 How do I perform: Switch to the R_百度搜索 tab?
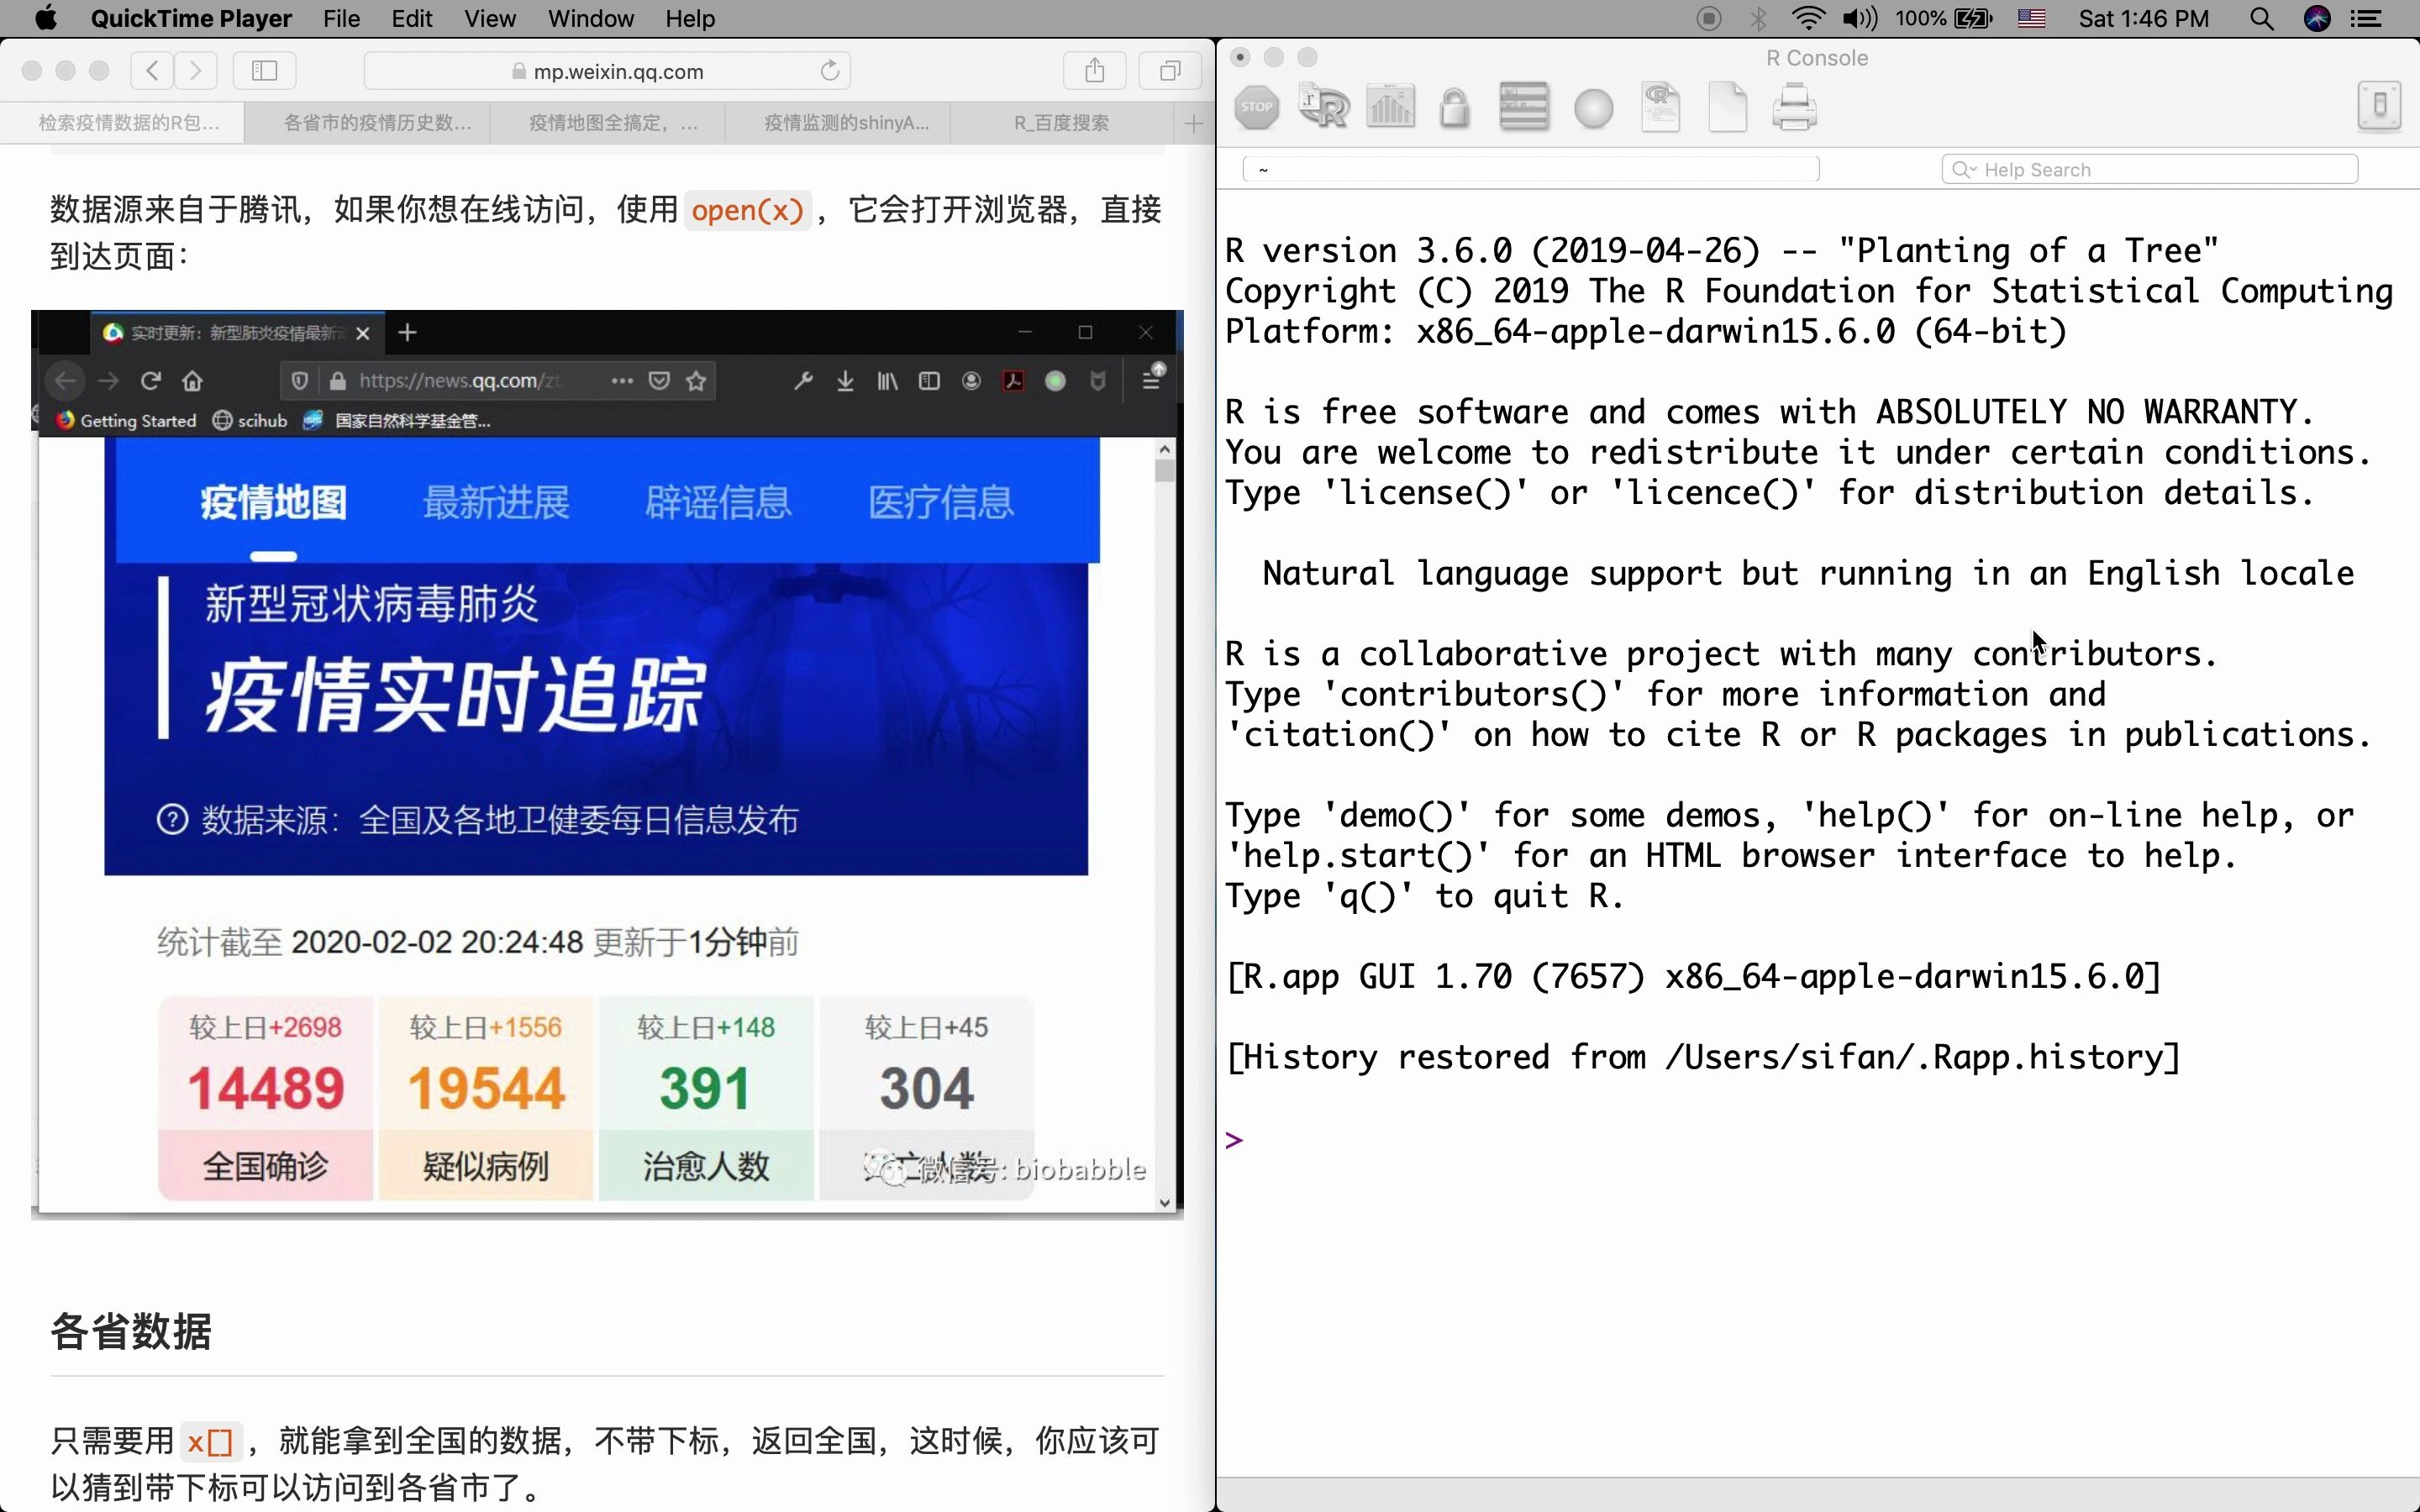pos(1059,122)
